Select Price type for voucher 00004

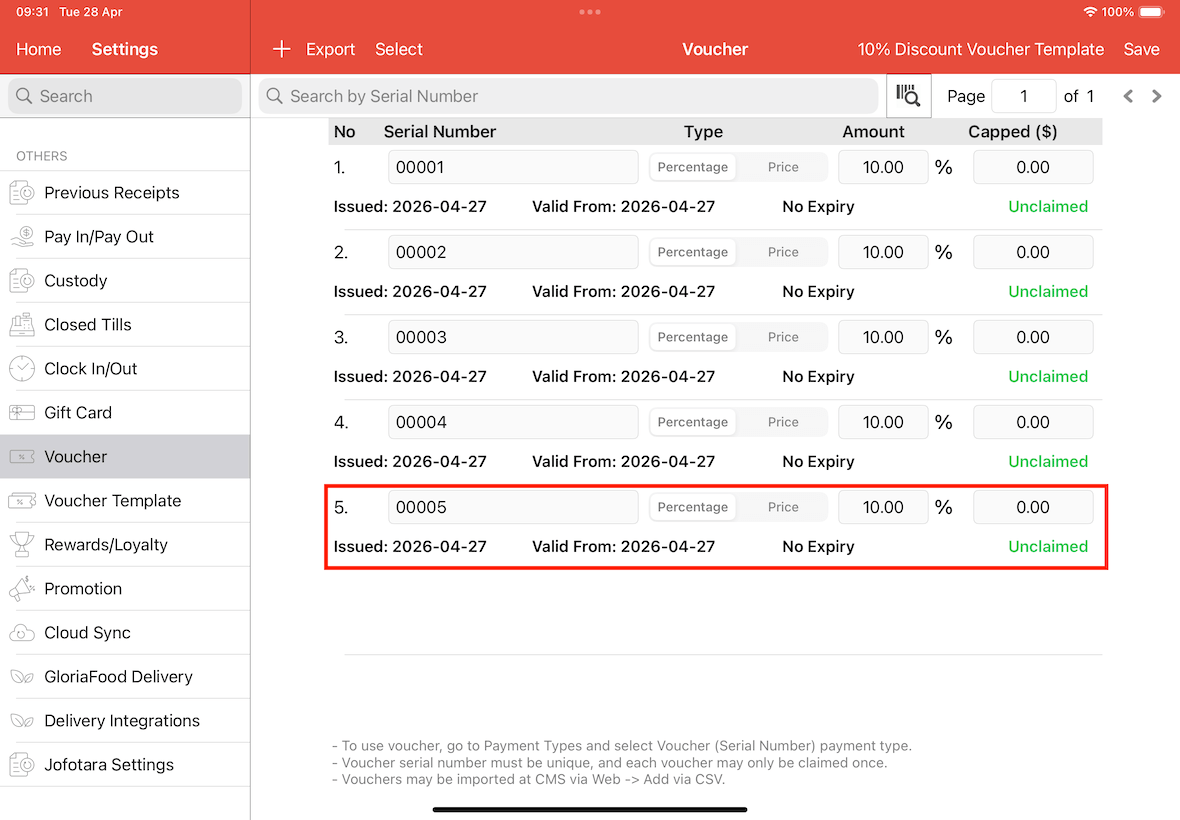[783, 422]
